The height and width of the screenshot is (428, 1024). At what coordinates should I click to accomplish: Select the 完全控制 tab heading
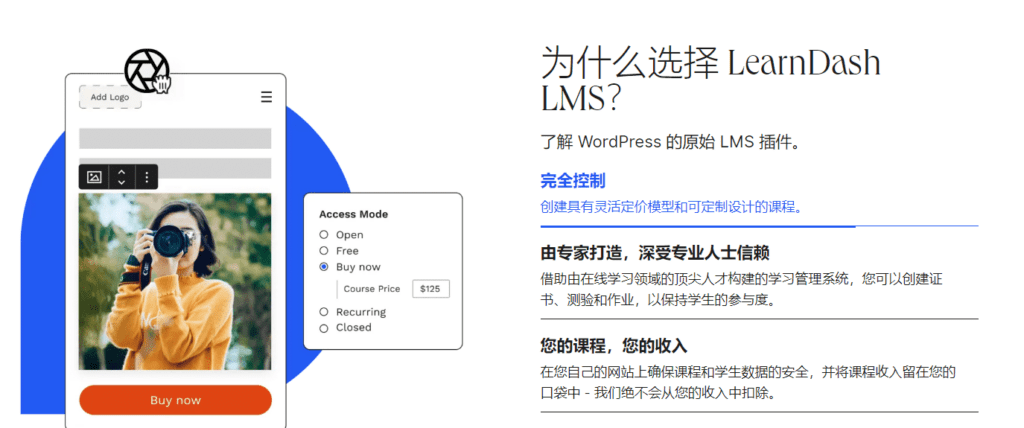pos(573,181)
